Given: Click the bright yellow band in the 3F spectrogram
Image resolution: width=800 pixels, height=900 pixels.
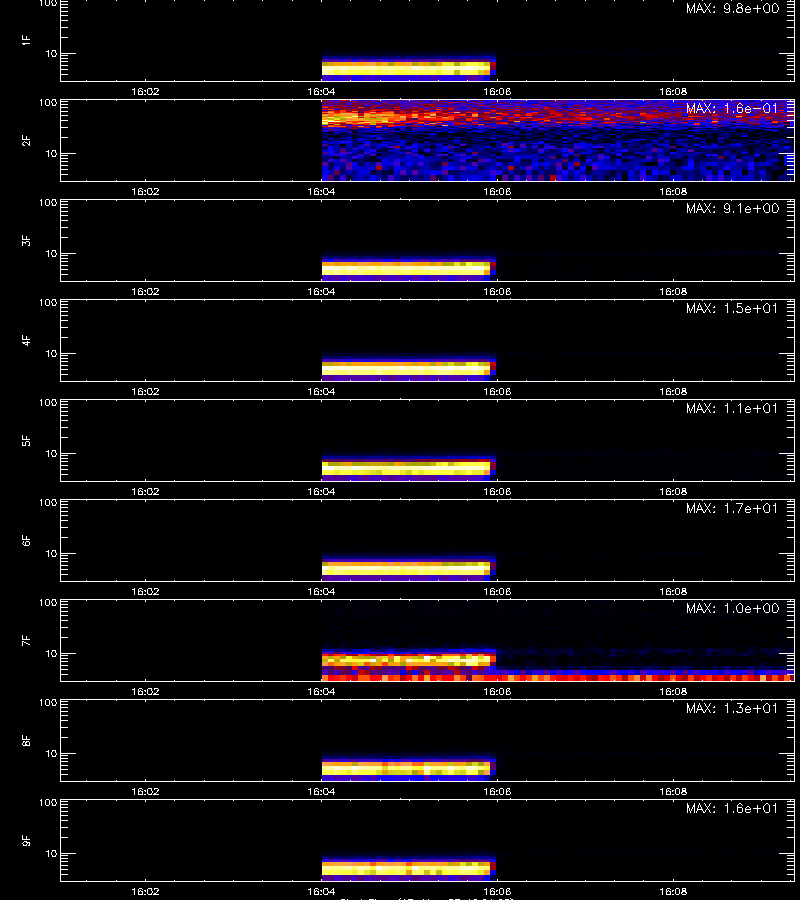Looking at the screenshot, I should coord(406,268).
